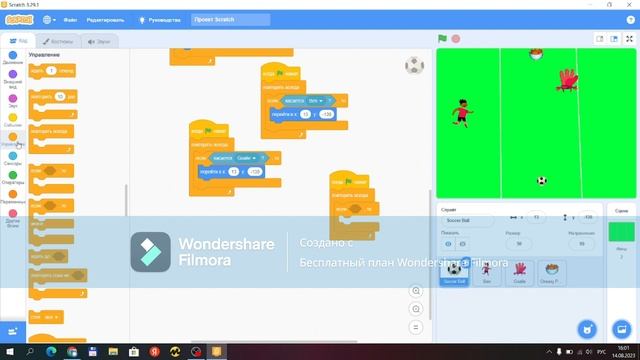Screen dimensions: 640x360
Task: Zoom out the code workspace
Action: click(416, 309)
